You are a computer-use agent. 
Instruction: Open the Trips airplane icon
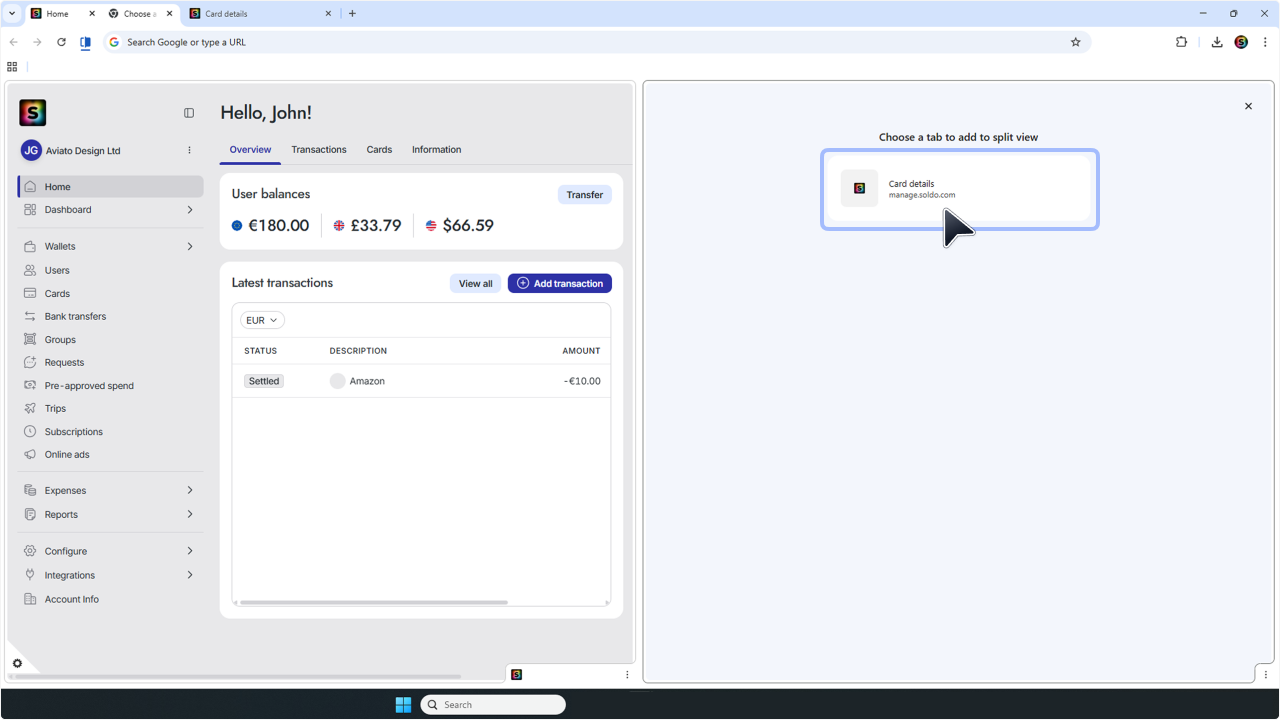30,408
